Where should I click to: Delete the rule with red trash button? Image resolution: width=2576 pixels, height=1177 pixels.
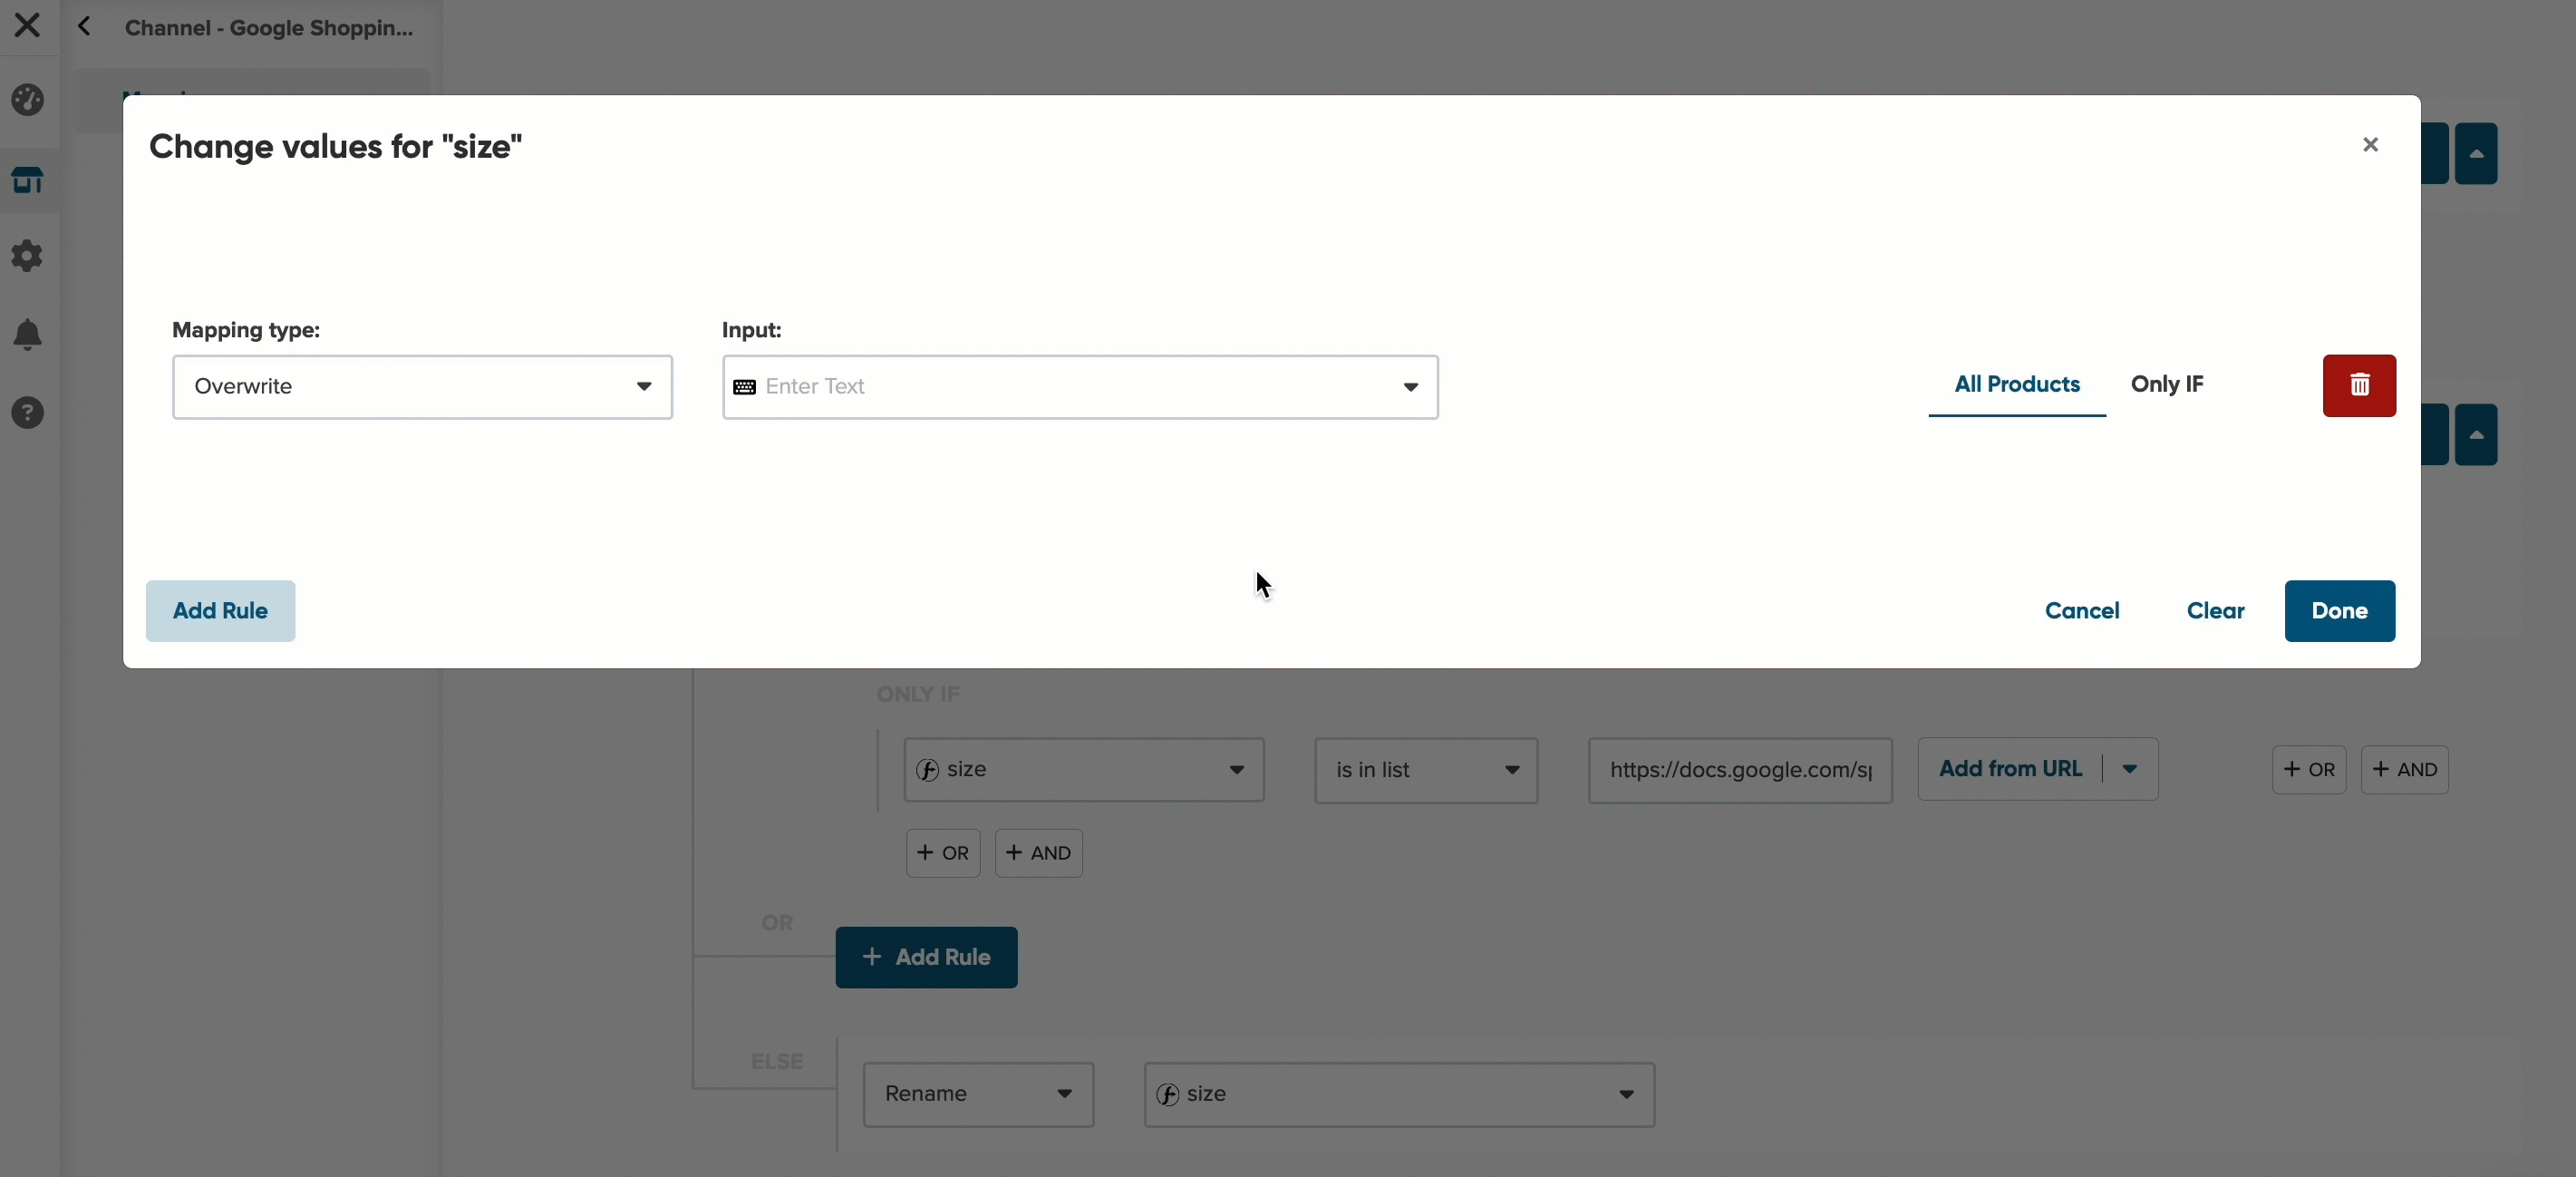[2359, 386]
